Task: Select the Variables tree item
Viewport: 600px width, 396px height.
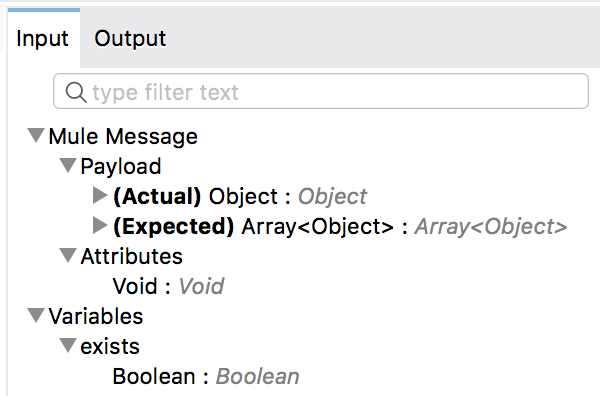Action: [96, 316]
